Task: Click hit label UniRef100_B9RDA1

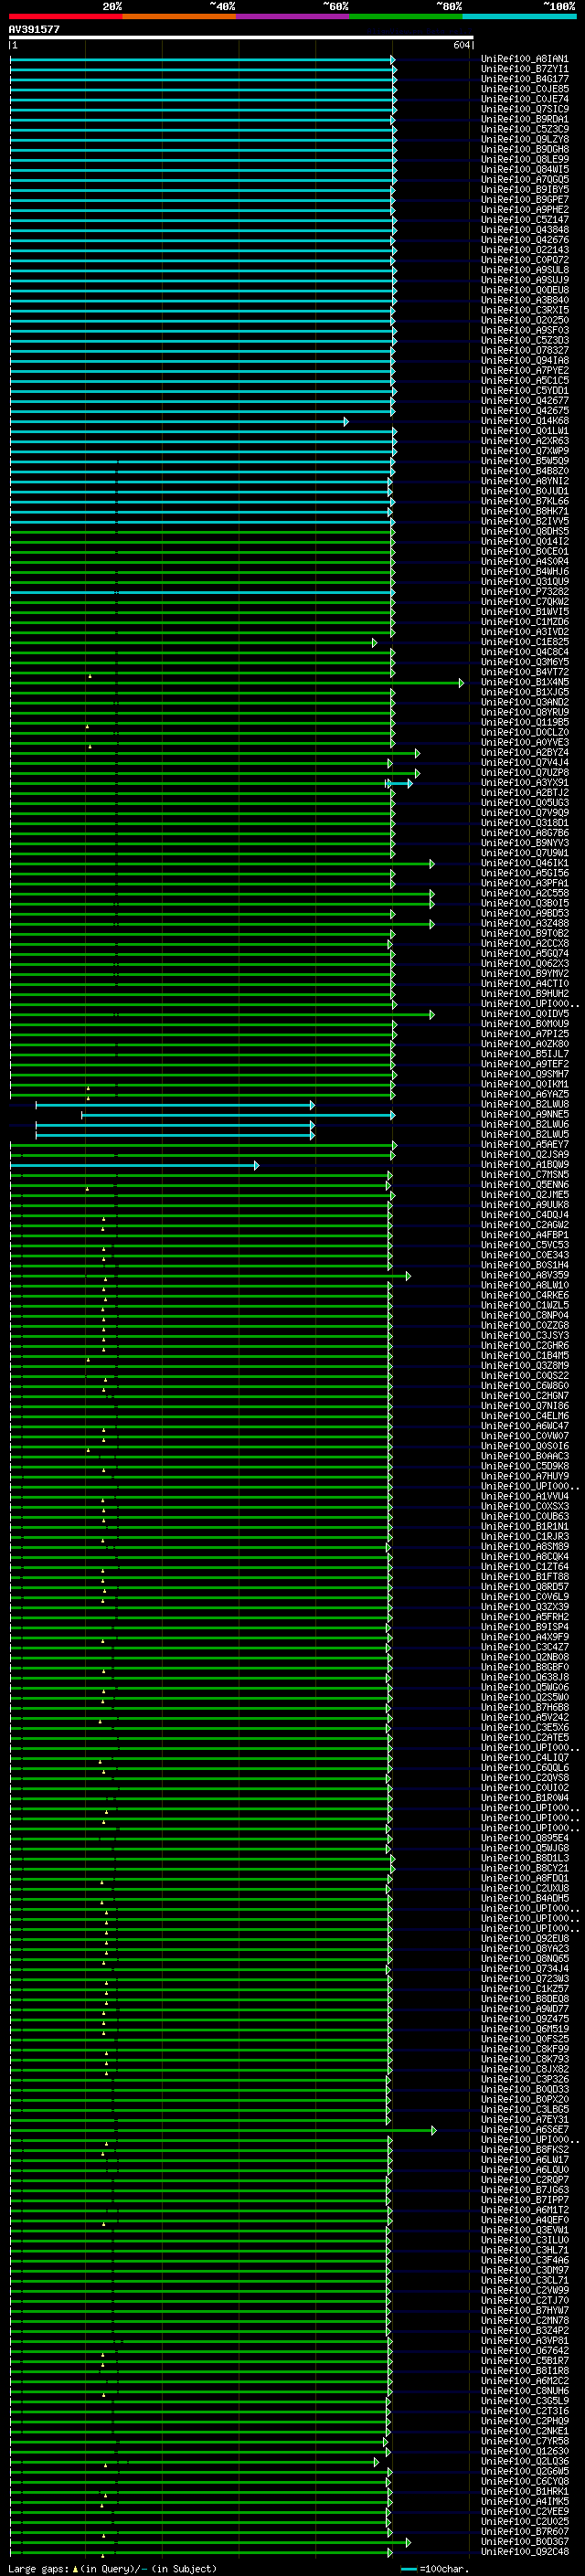Action: pos(525,119)
